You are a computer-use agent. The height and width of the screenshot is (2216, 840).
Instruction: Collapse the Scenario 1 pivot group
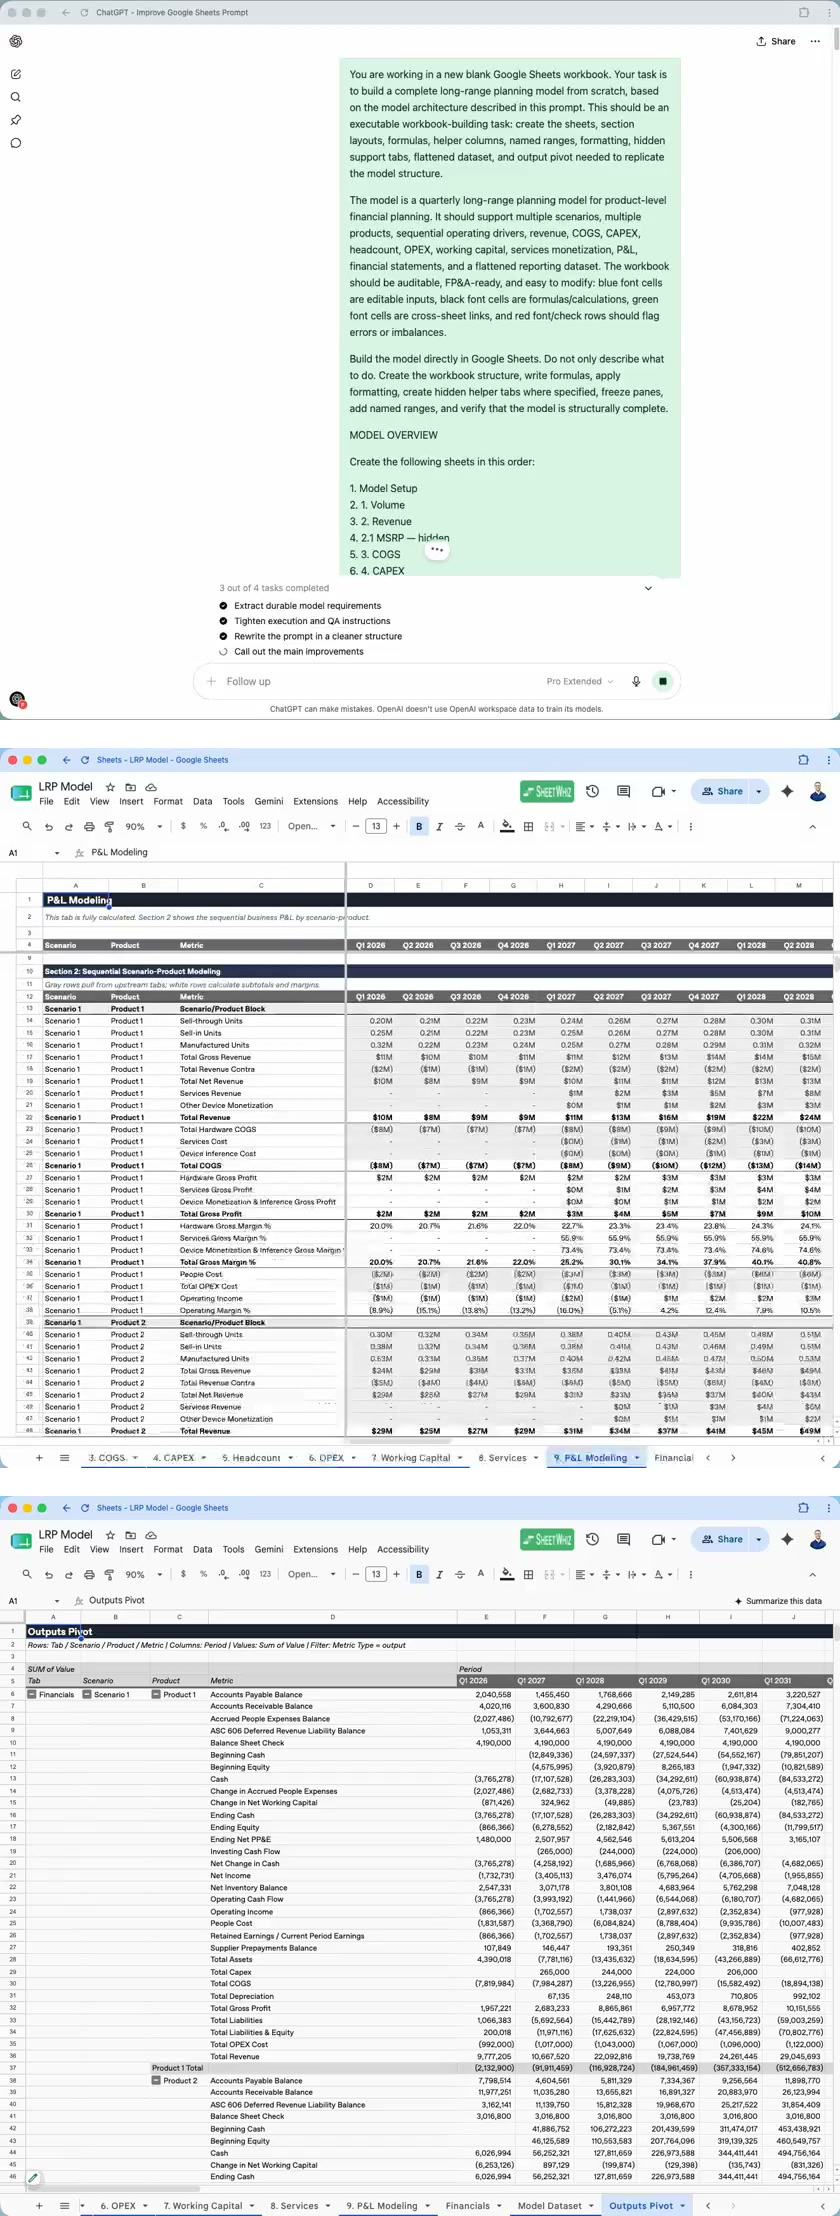point(87,1695)
